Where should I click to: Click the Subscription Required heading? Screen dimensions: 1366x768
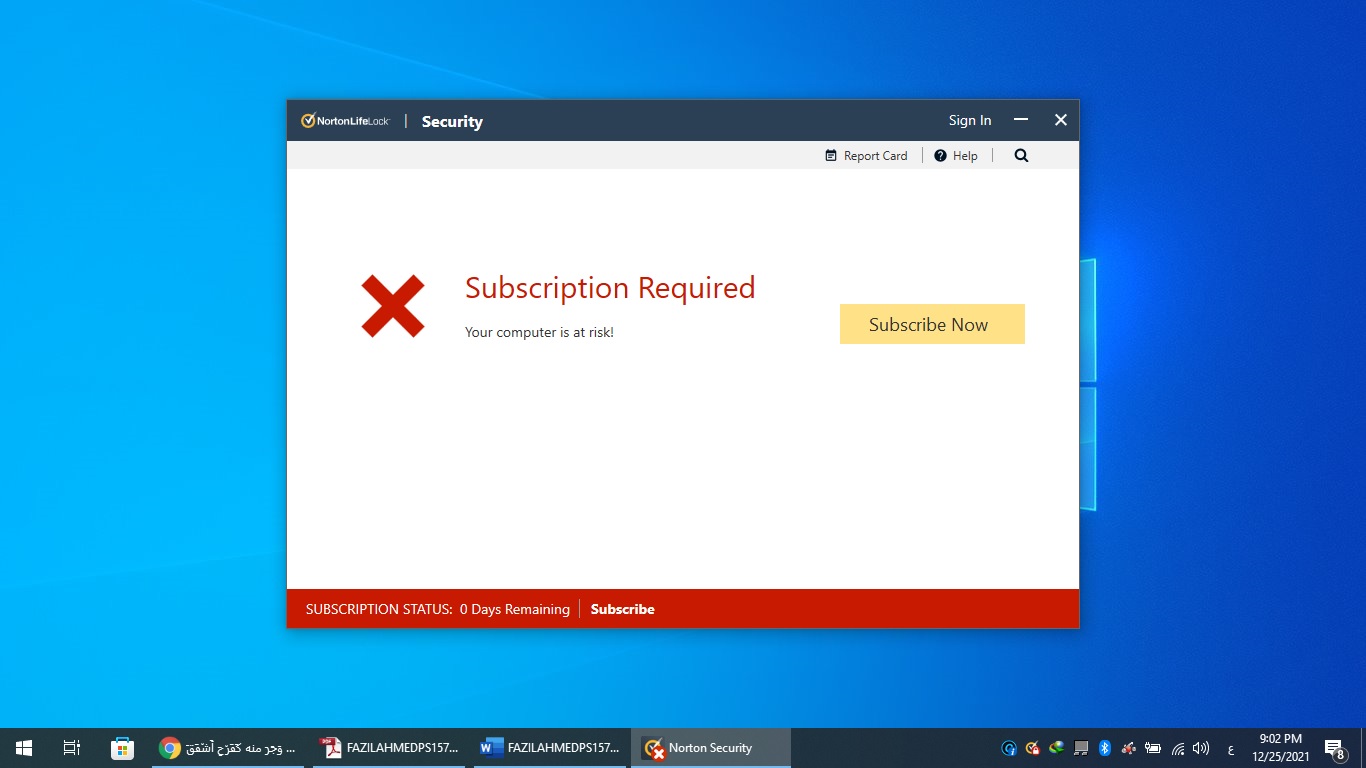[x=610, y=288]
